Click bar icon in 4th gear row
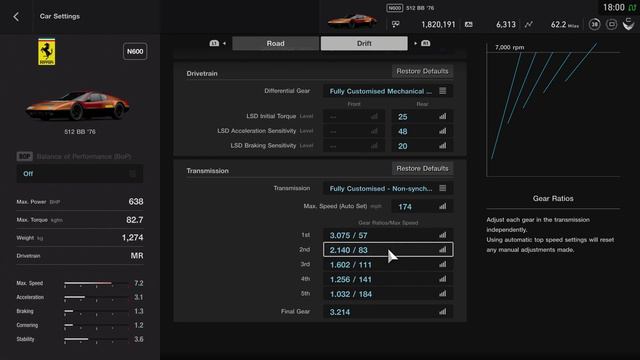Viewport: 640px width, 360px height. 442,279
